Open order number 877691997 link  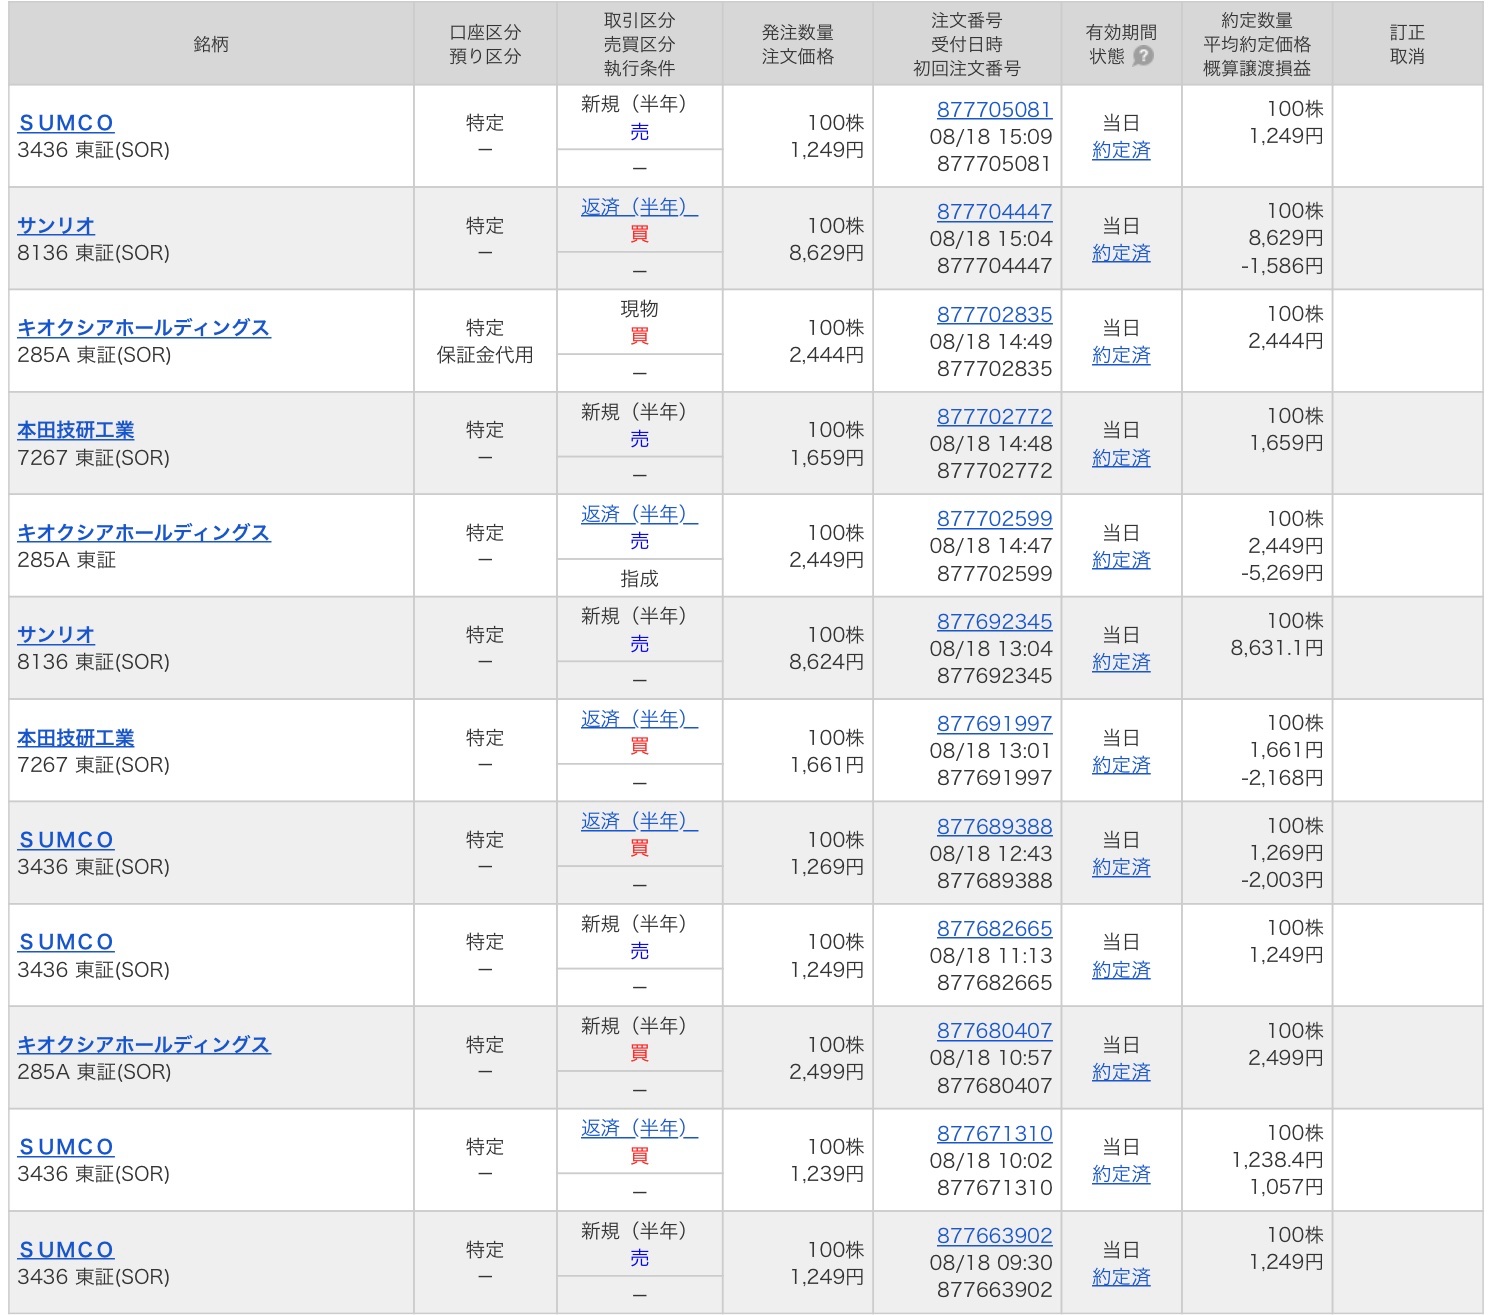(994, 723)
